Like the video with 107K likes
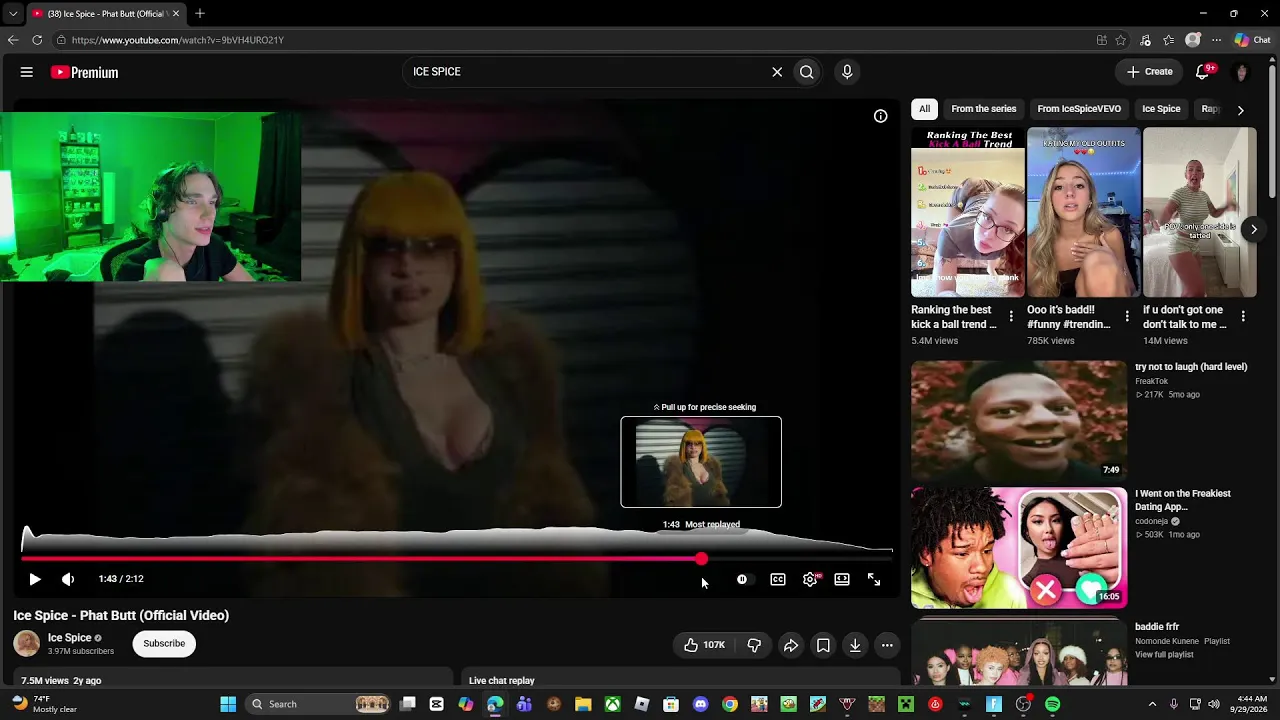Screen dimensions: 1280x720 coord(705,645)
